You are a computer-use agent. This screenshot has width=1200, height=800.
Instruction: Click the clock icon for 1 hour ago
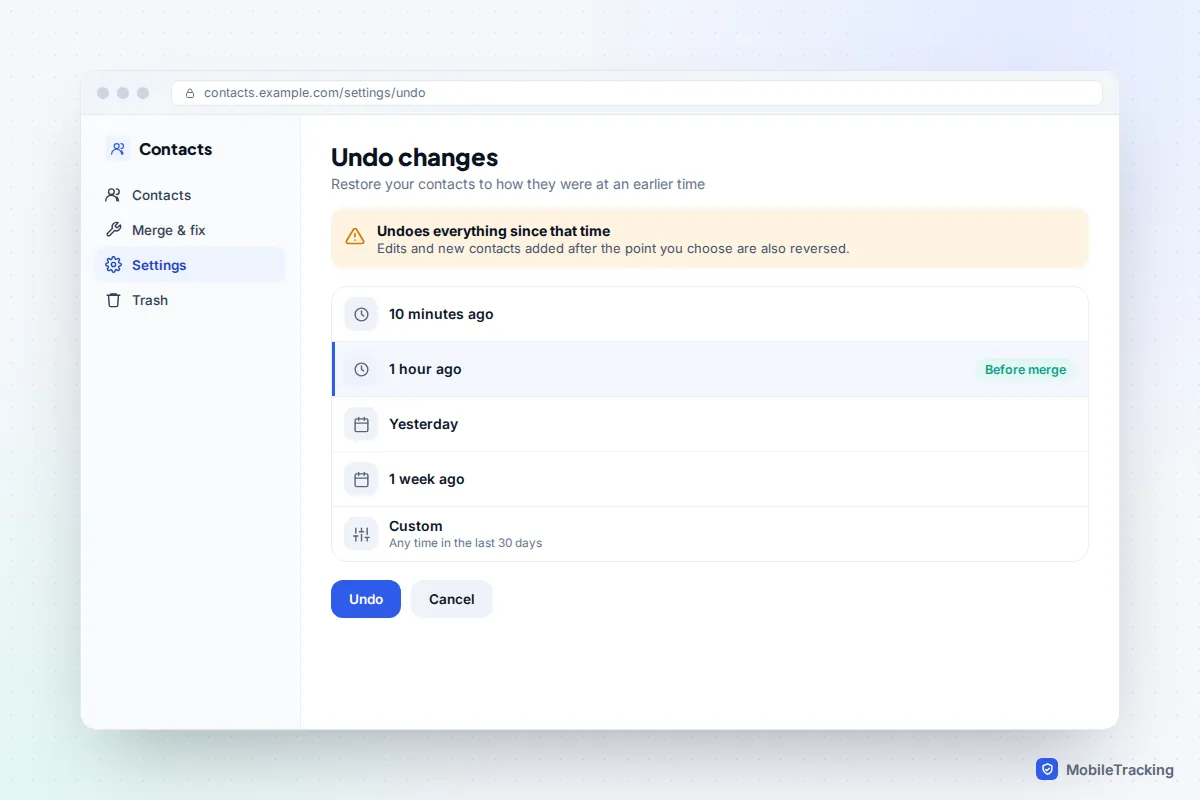361,369
